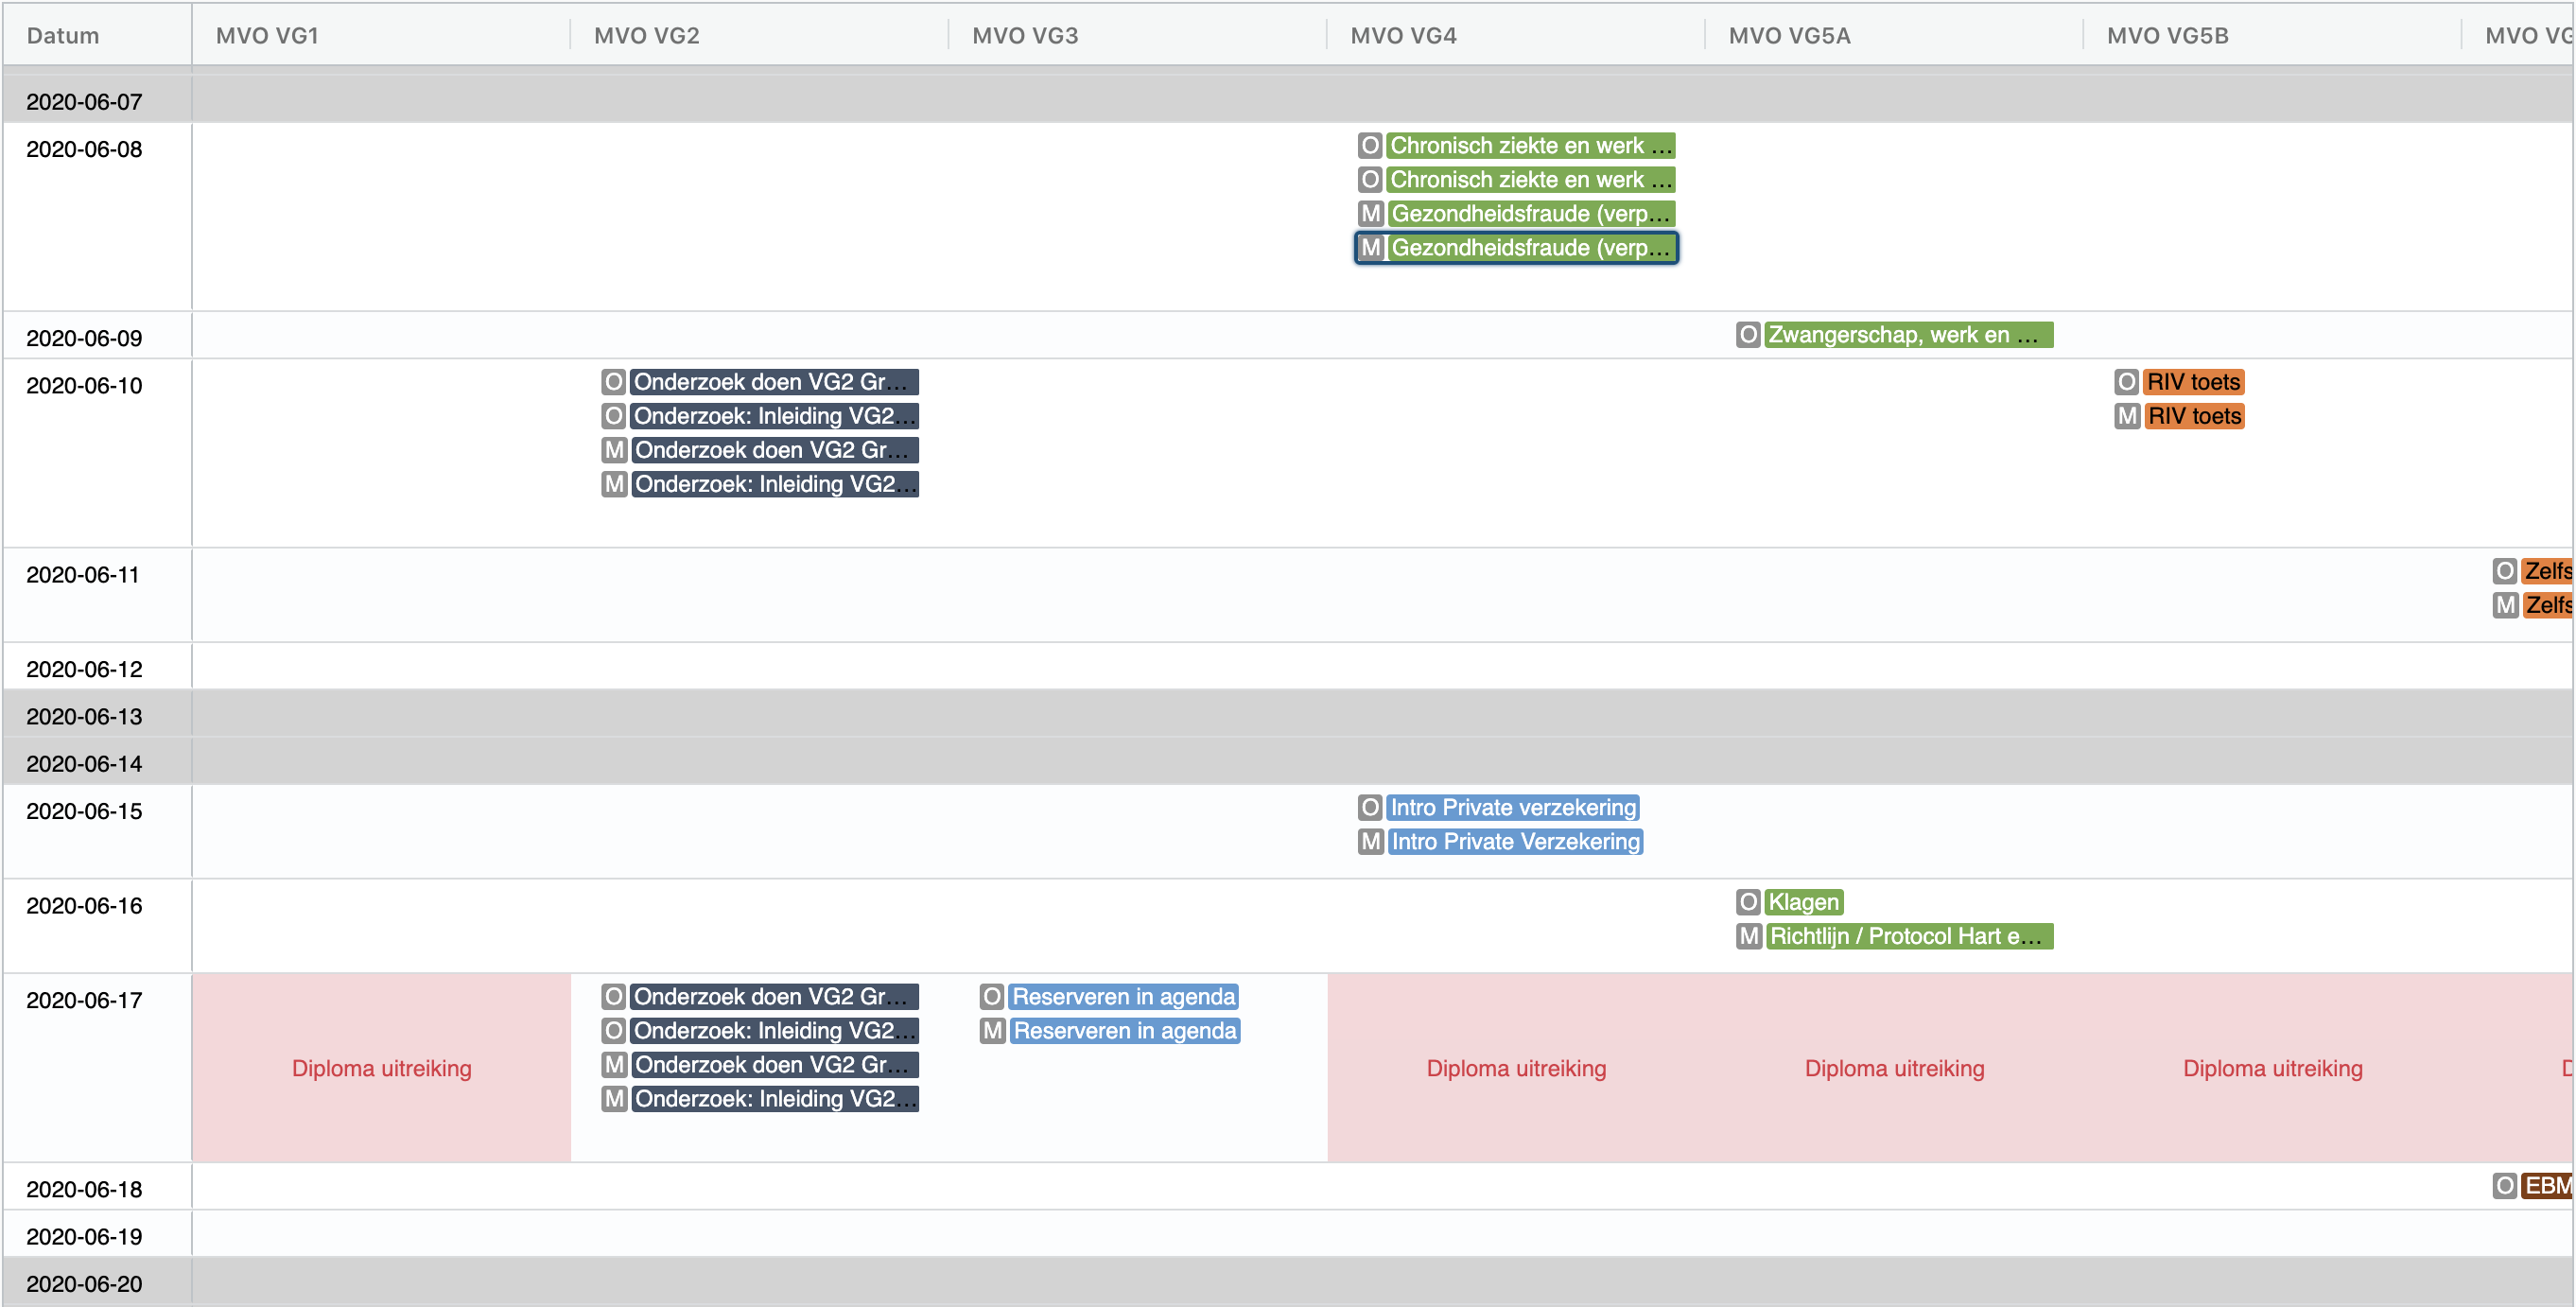Open the O Zelfs event on 2020-06-11
This screenshot has height=1307, width=2576.
(x=2532, y=571)
